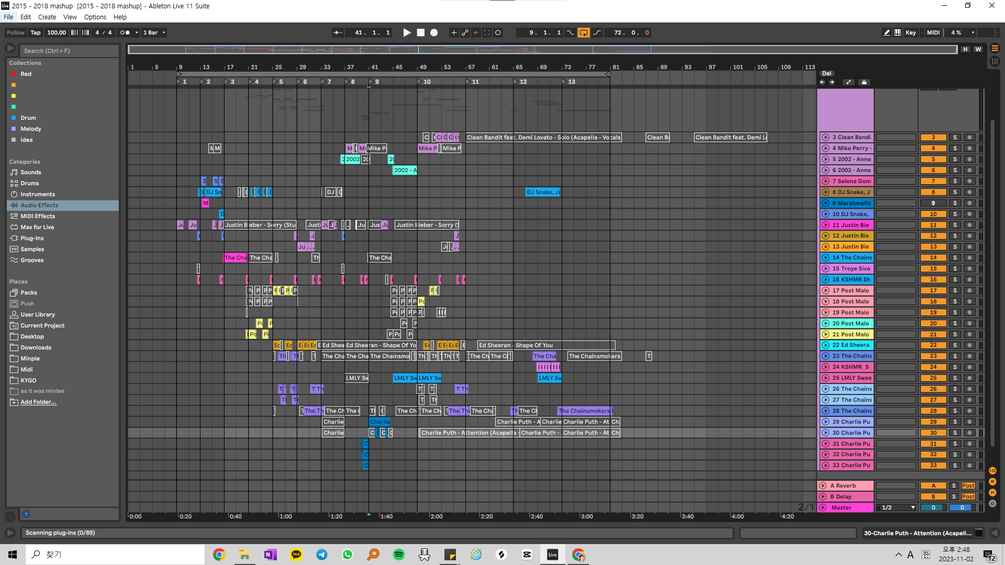The image size is (1005, 565).
Task: Arm the 11 Justin Bie track
Action: 969,225
